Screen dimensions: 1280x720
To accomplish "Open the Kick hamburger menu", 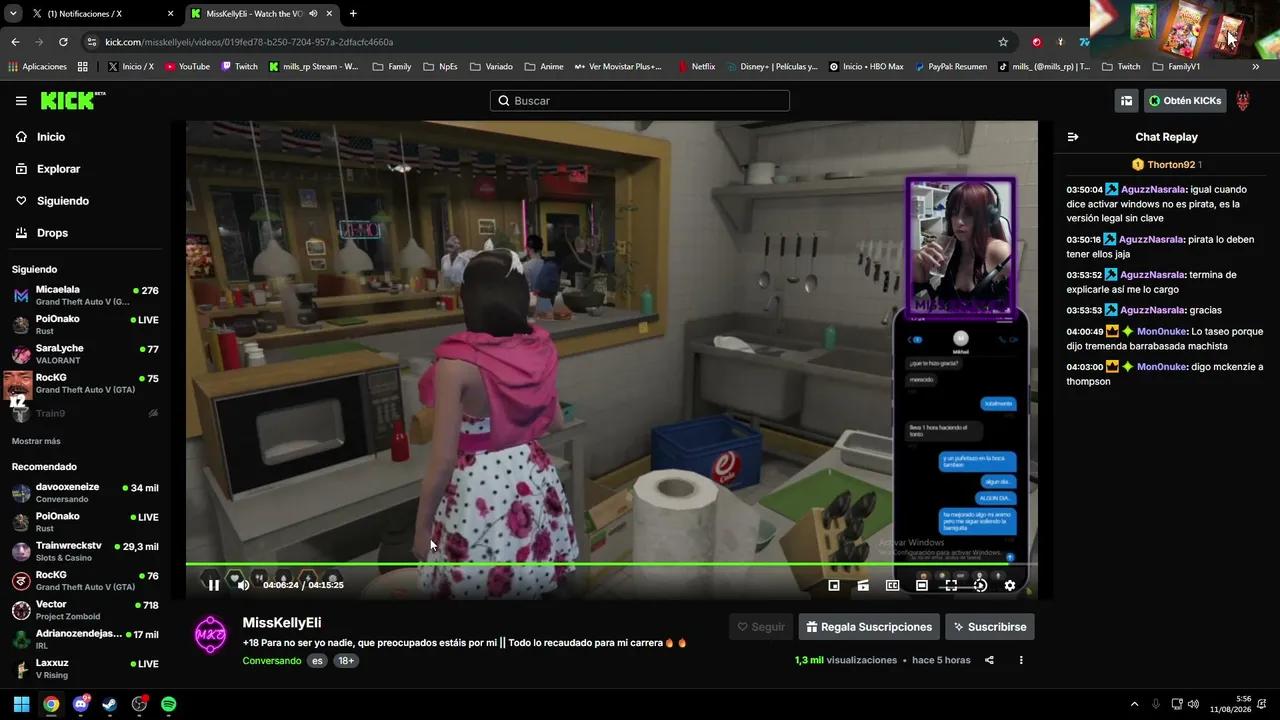I will 21,101.
